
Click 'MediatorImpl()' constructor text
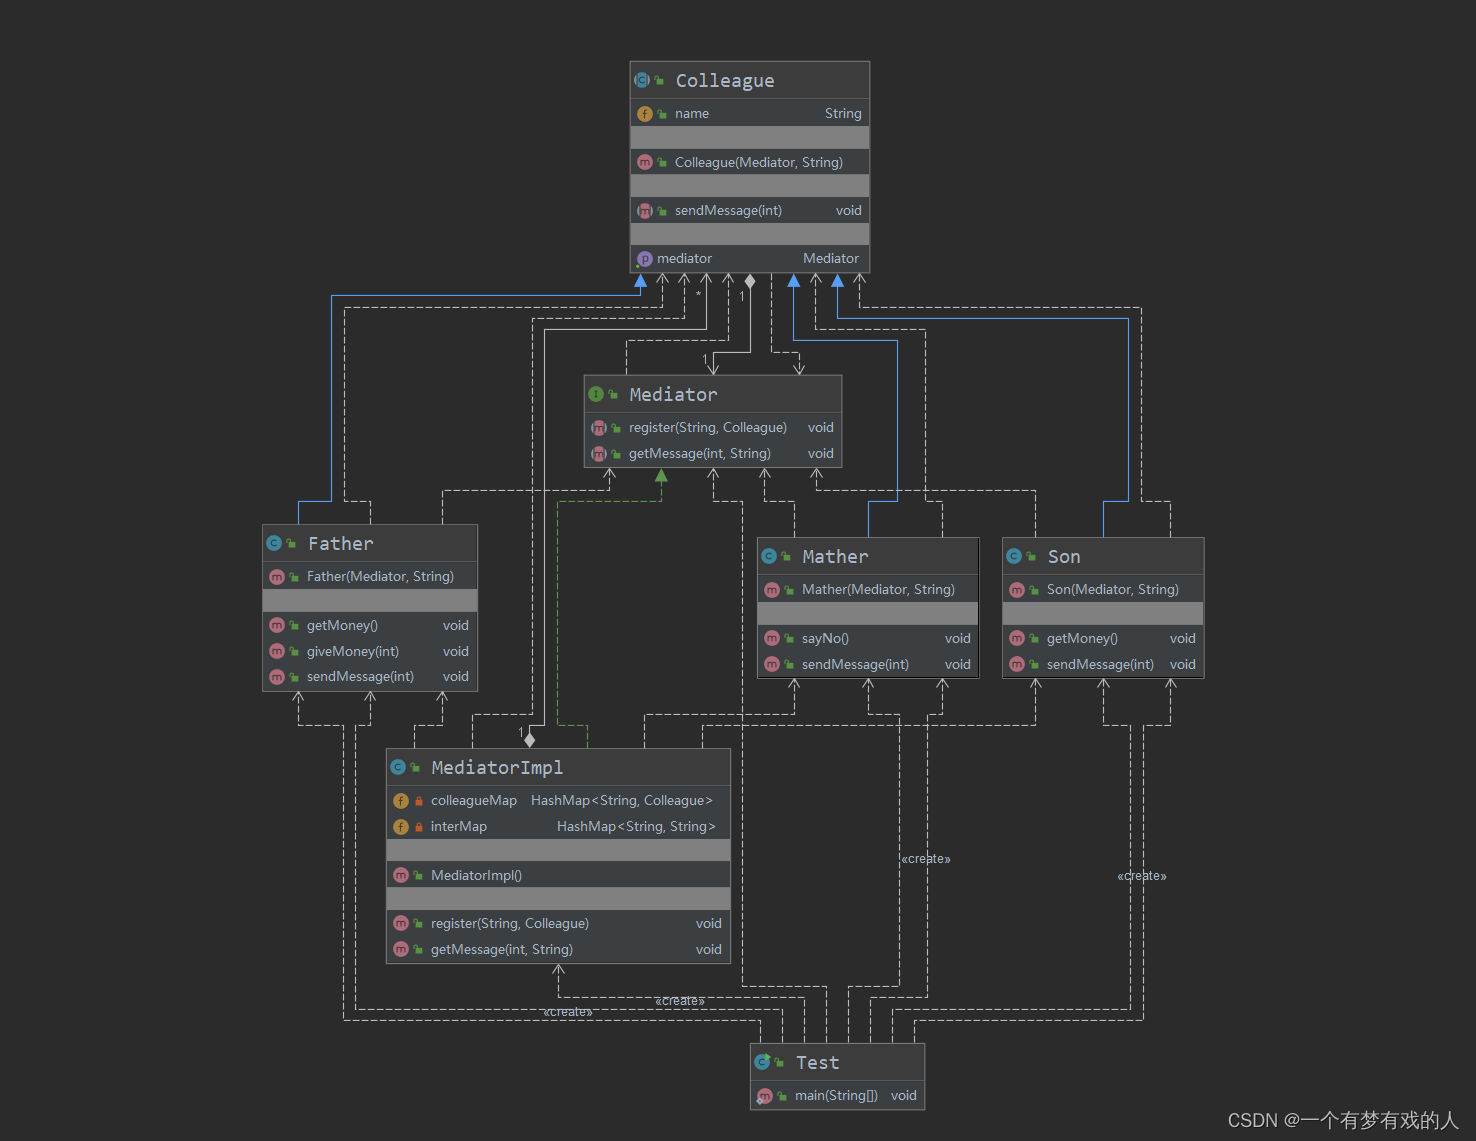476,876
